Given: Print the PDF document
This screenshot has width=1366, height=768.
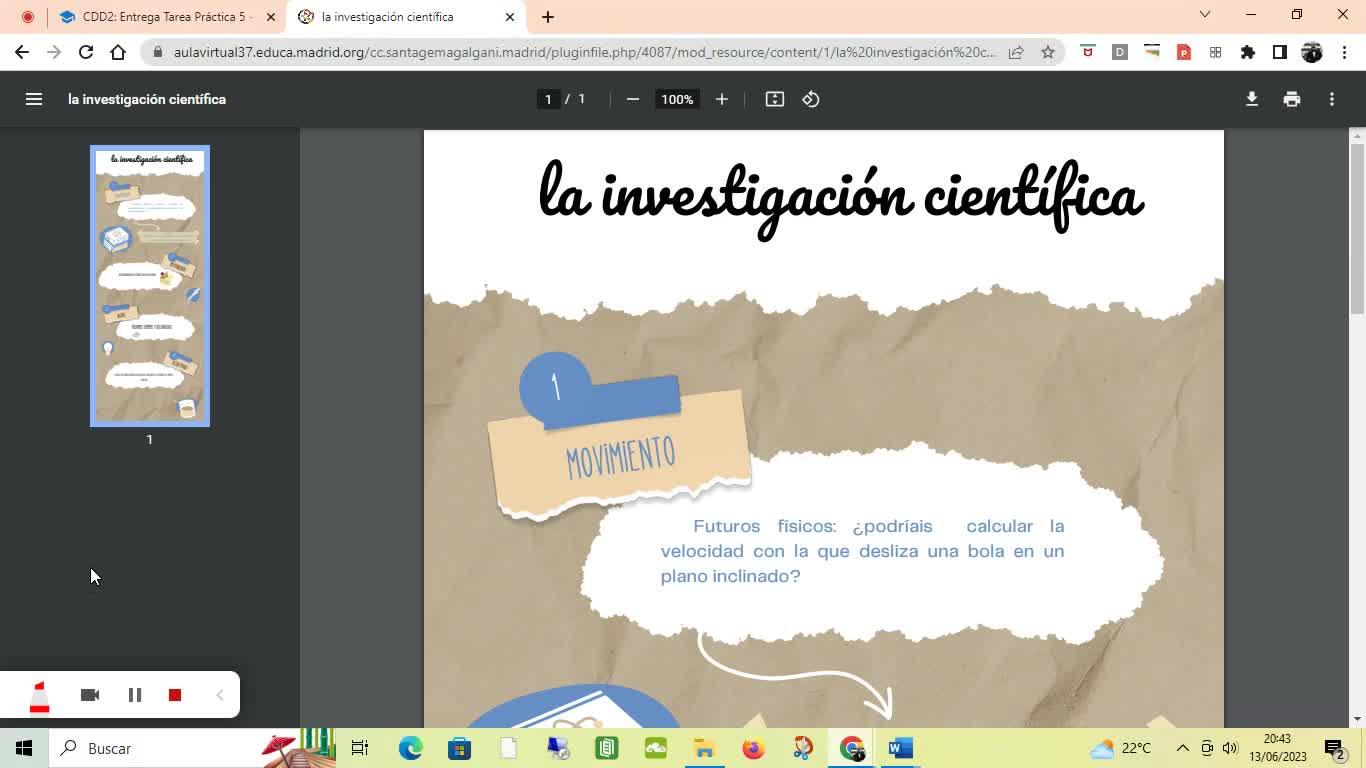Looking at the screenshot, I should click(1292, 99).
